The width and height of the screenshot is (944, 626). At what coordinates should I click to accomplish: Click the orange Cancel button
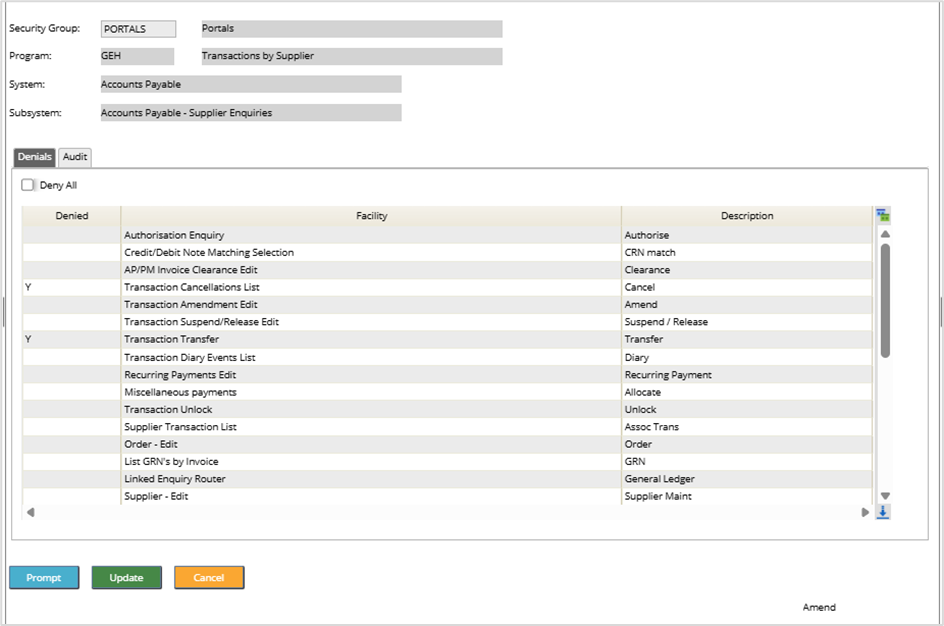209,578
